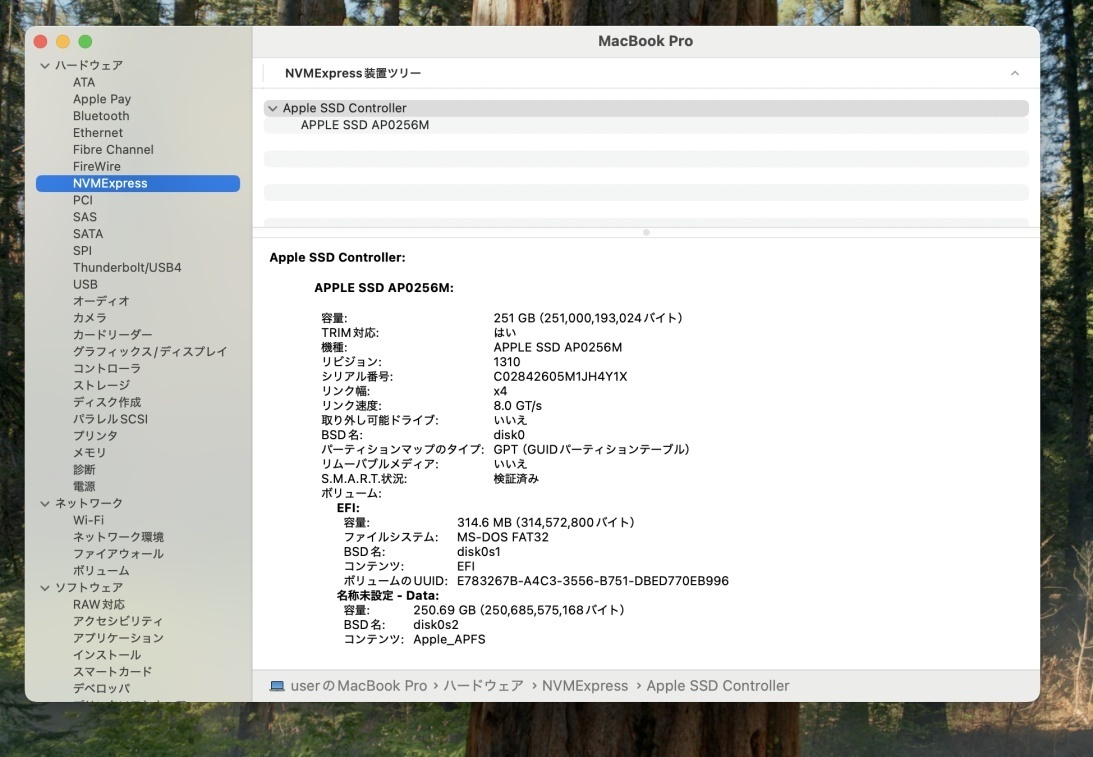Click the green zoom window button
This screenshot has height=757, width=1093.
pos(85,42)
